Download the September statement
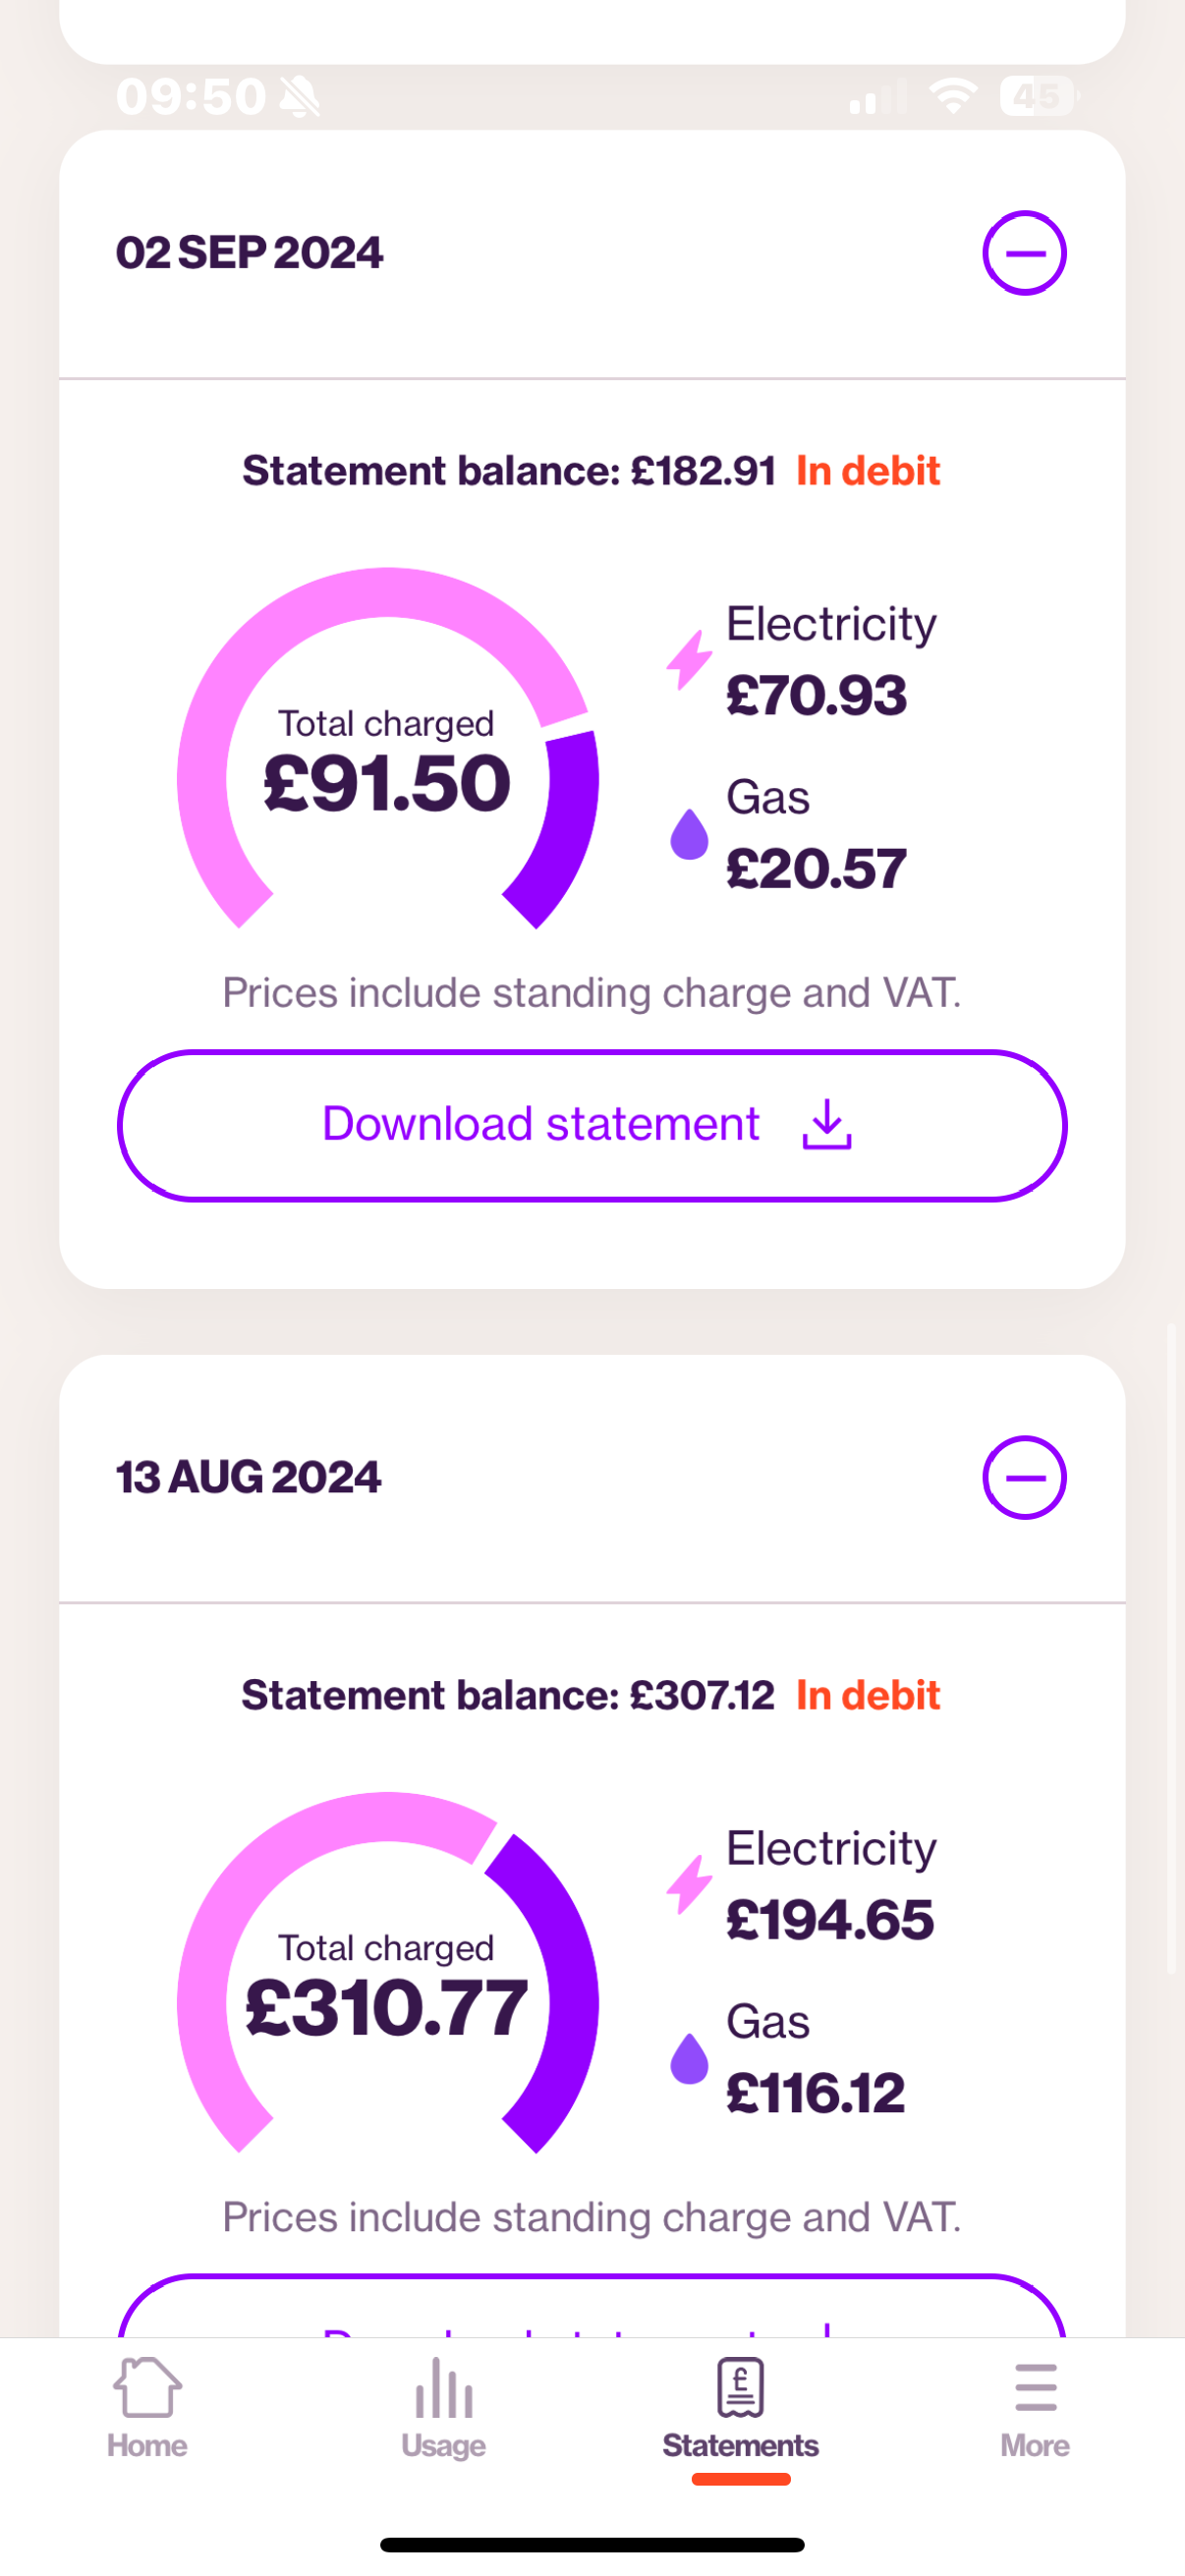This screenshot has width=1185, height=2576. [x=592, y=1125]
